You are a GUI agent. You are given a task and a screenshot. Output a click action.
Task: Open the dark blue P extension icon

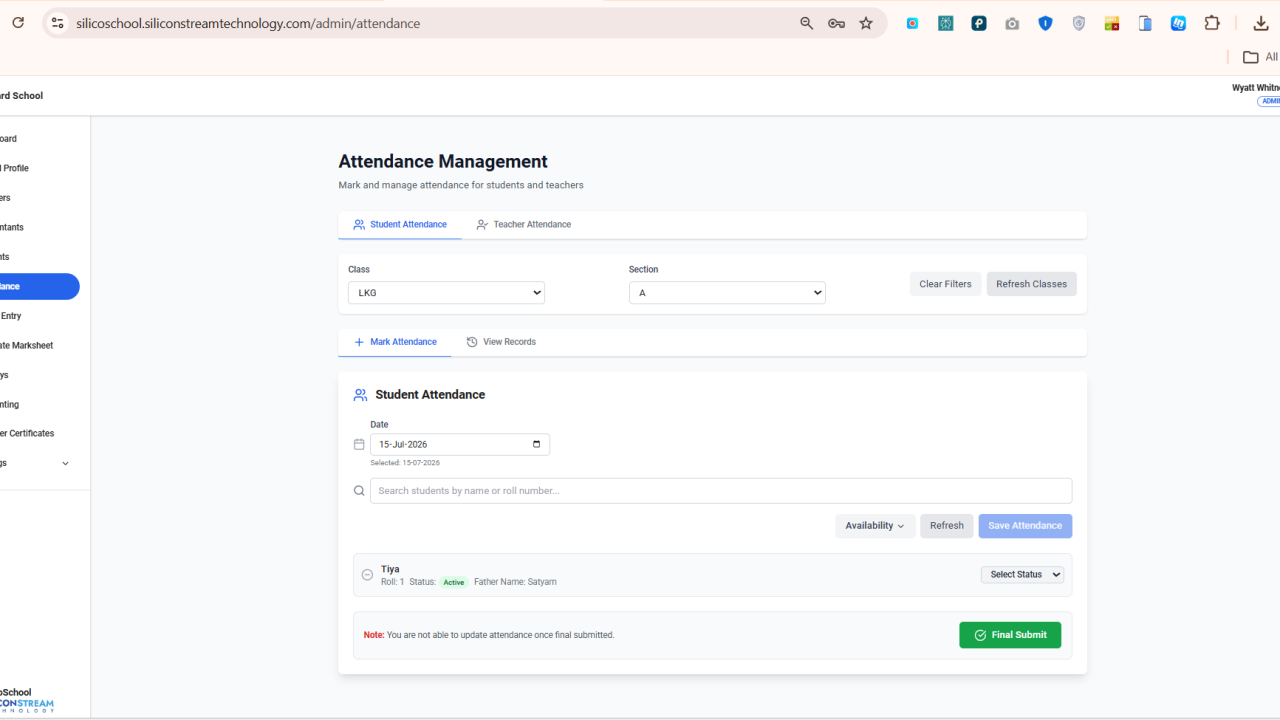coord(979,23)
